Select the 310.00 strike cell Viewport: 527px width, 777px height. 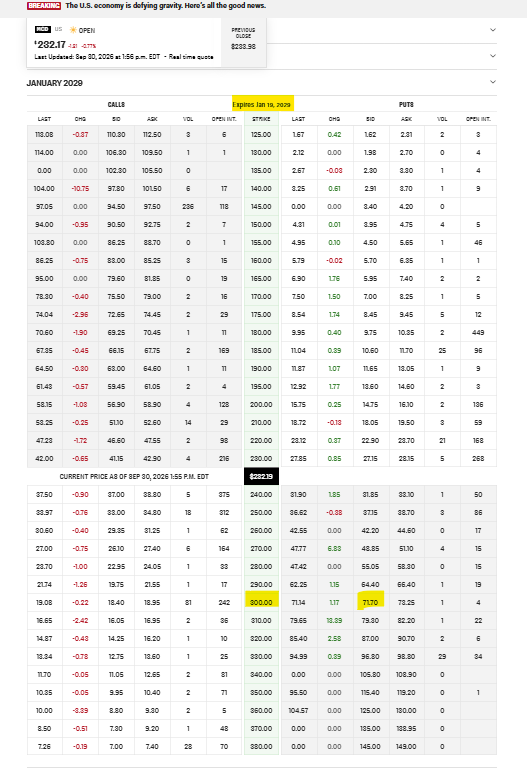261,620
